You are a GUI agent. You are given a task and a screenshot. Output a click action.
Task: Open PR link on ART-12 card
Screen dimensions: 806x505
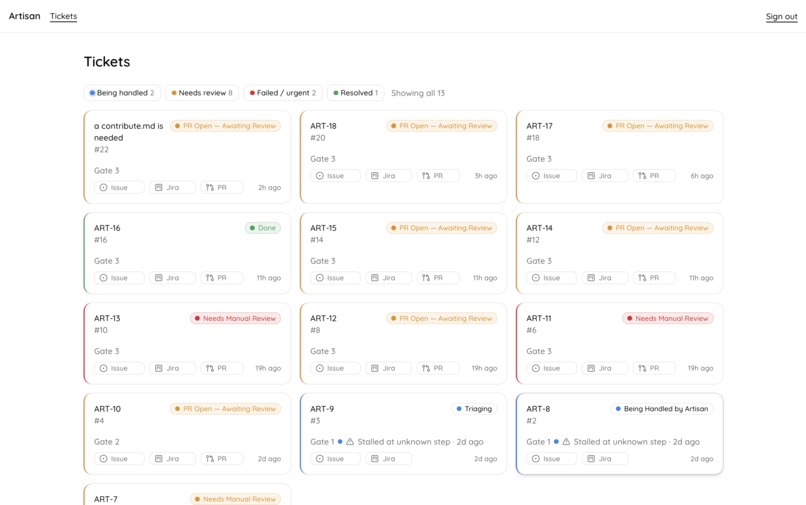pos(438,368)
